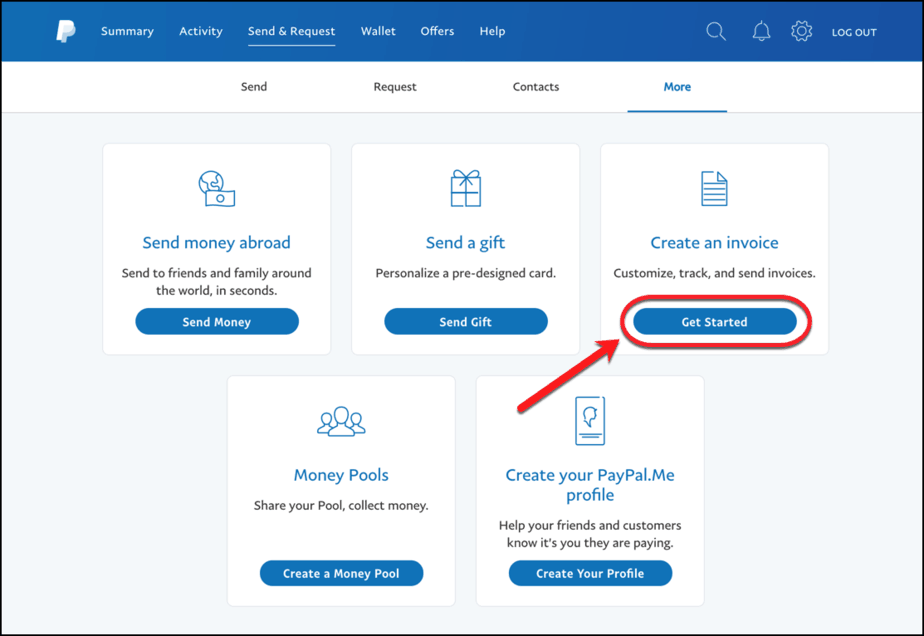Select the Money Pools people icon

[341, 420]
